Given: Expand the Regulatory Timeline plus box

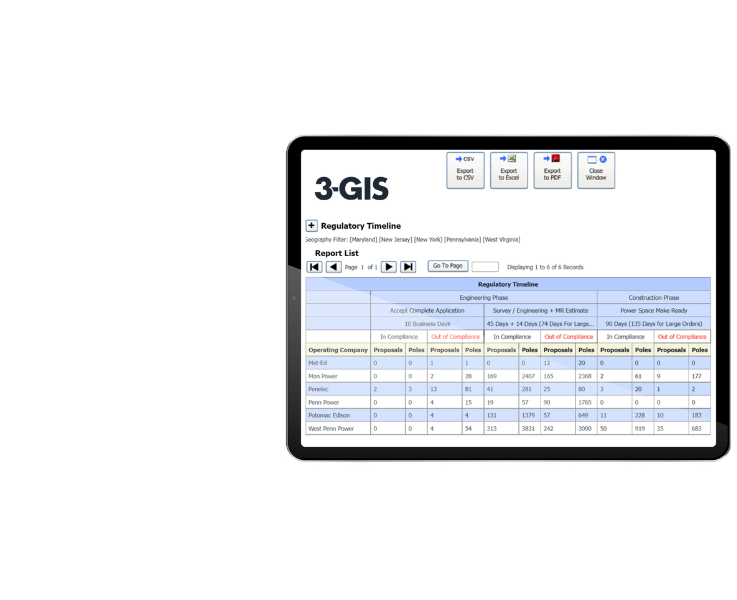Looking at the screenshot, I should pyautogui.click(x=311, y=226).
